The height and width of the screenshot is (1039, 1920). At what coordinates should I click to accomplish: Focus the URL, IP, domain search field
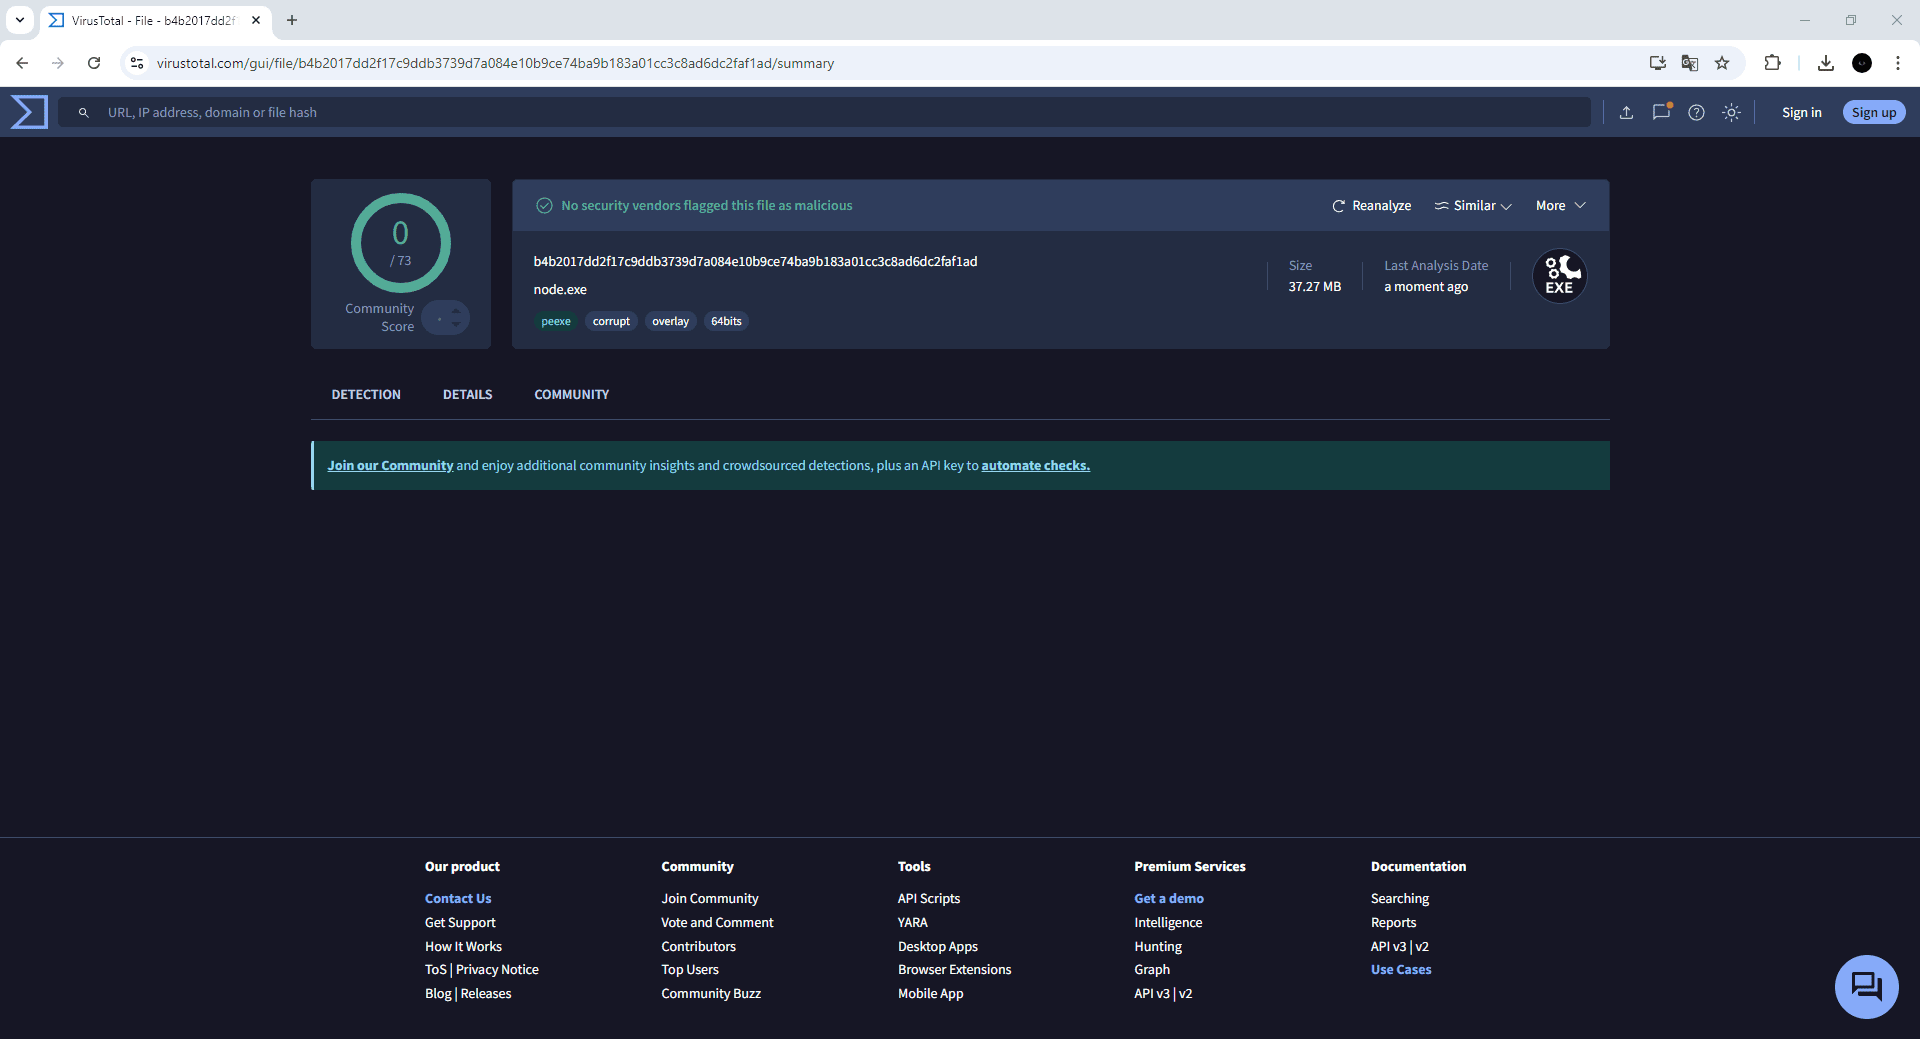pos(824,112)
